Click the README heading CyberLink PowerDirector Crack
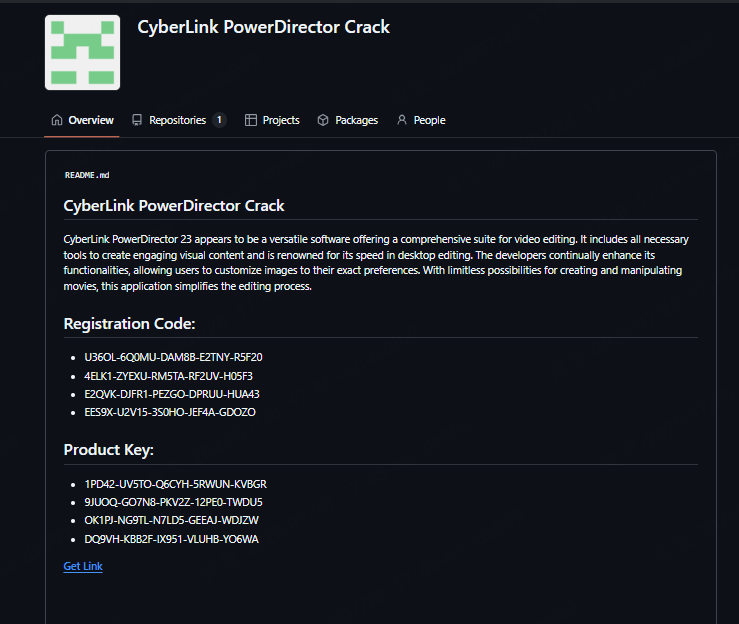 point(174,205)
